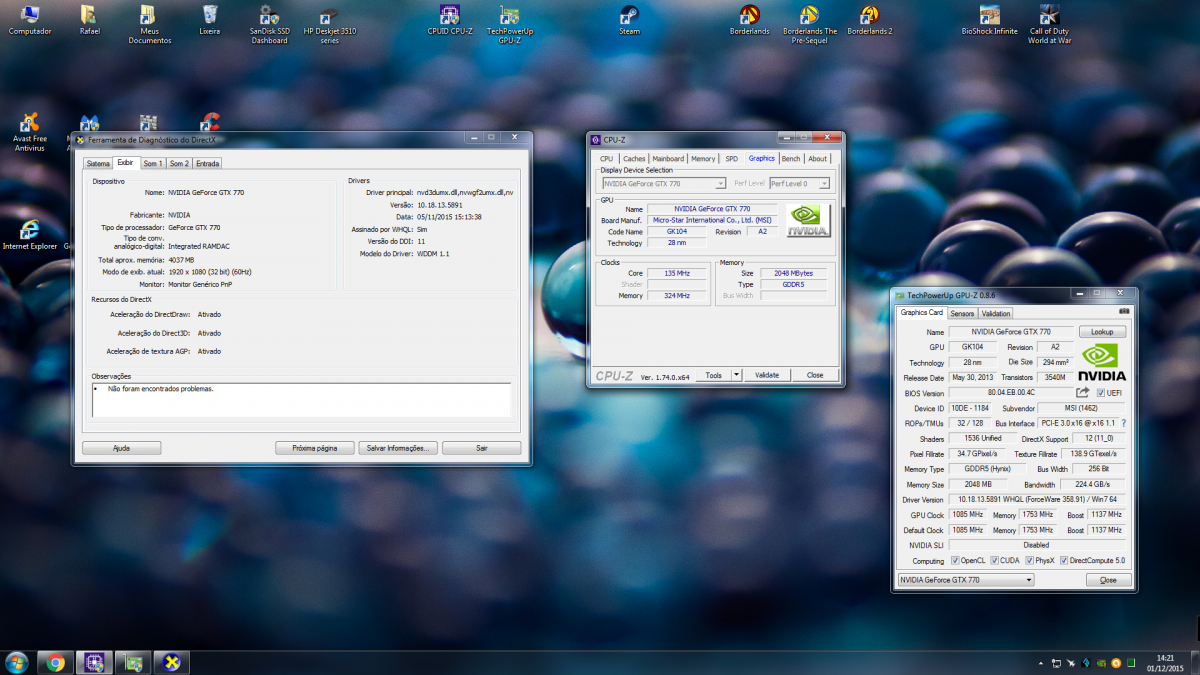Screen dimensions: 1200x675
Task: Click the BIOS share icon in GPU-Z
Action: click(1082, 393)
